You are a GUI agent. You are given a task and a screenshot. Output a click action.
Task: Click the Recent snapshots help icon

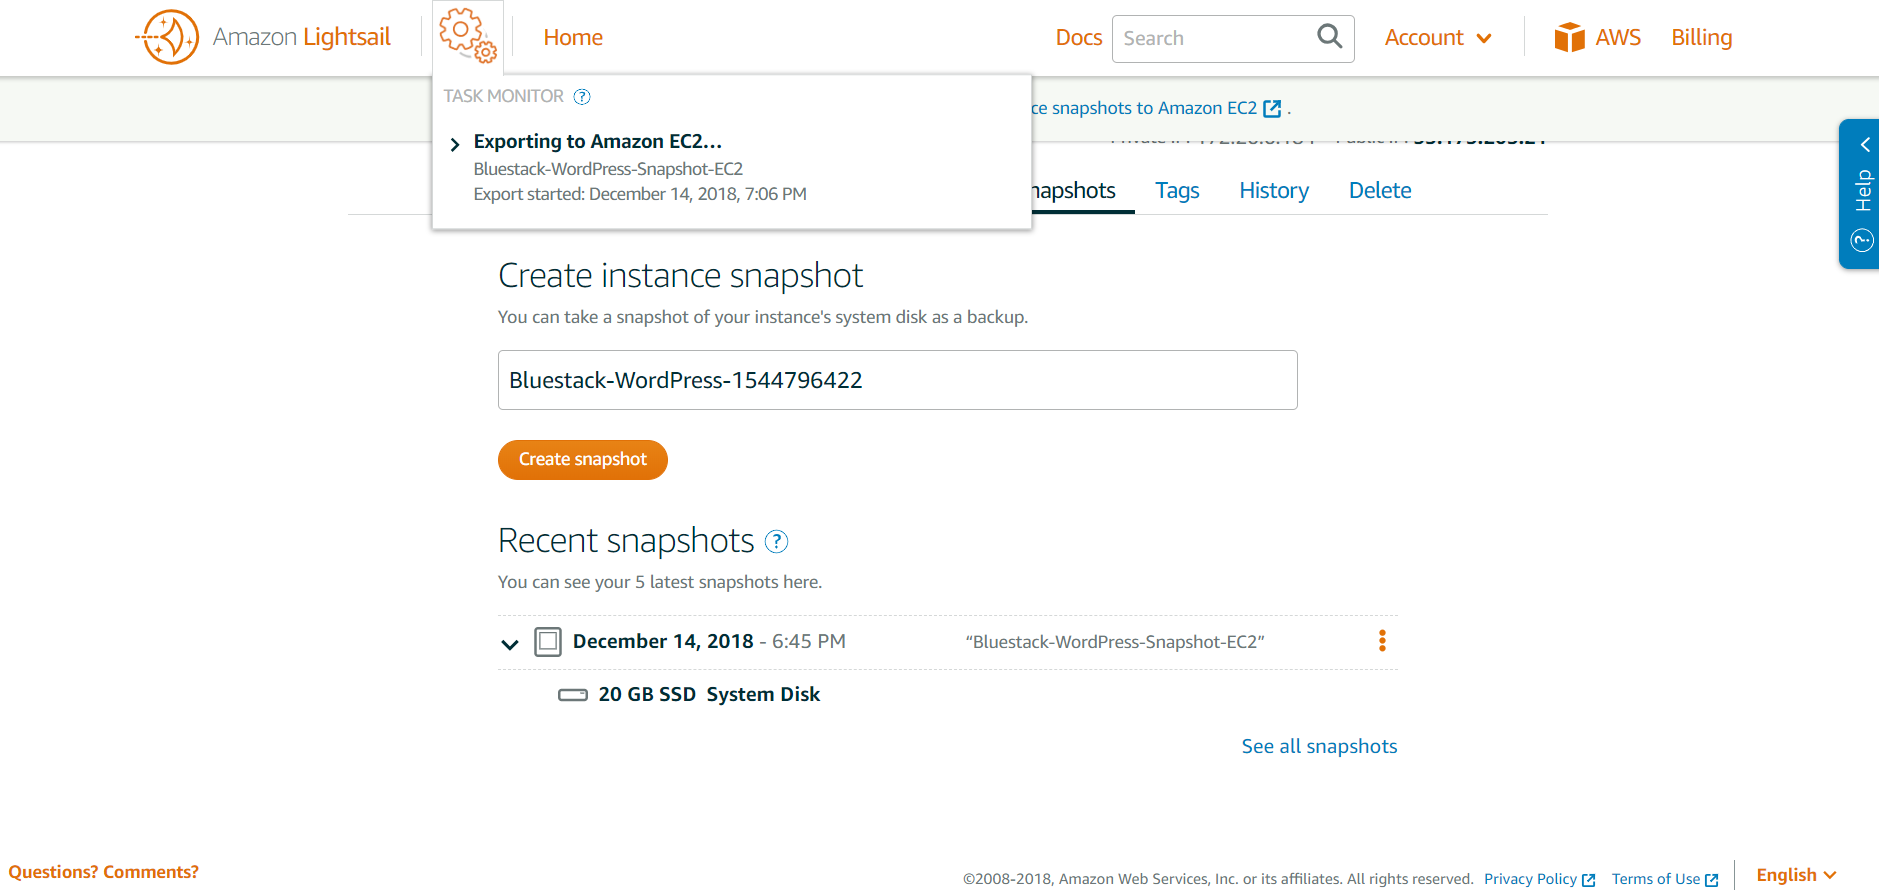(776, 542)
